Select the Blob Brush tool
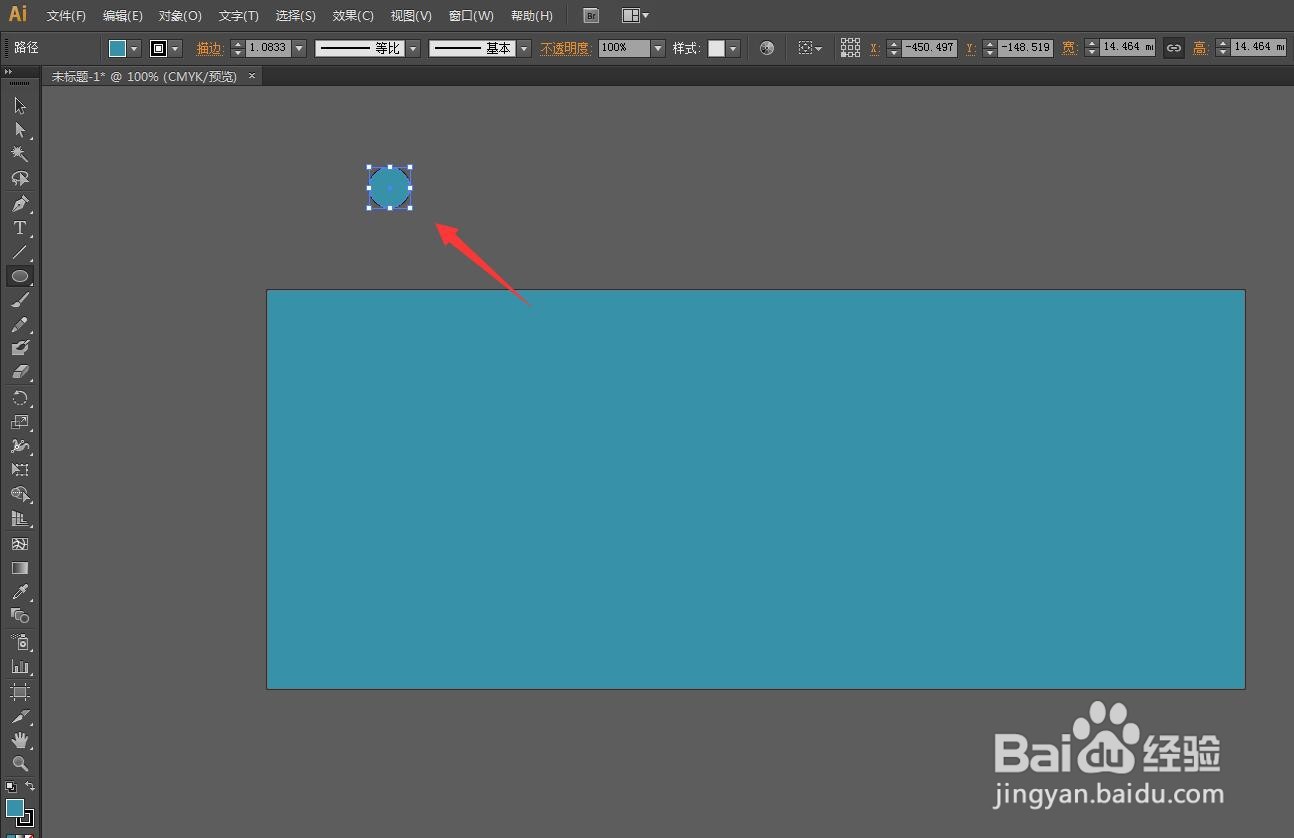 coord(20,348)
